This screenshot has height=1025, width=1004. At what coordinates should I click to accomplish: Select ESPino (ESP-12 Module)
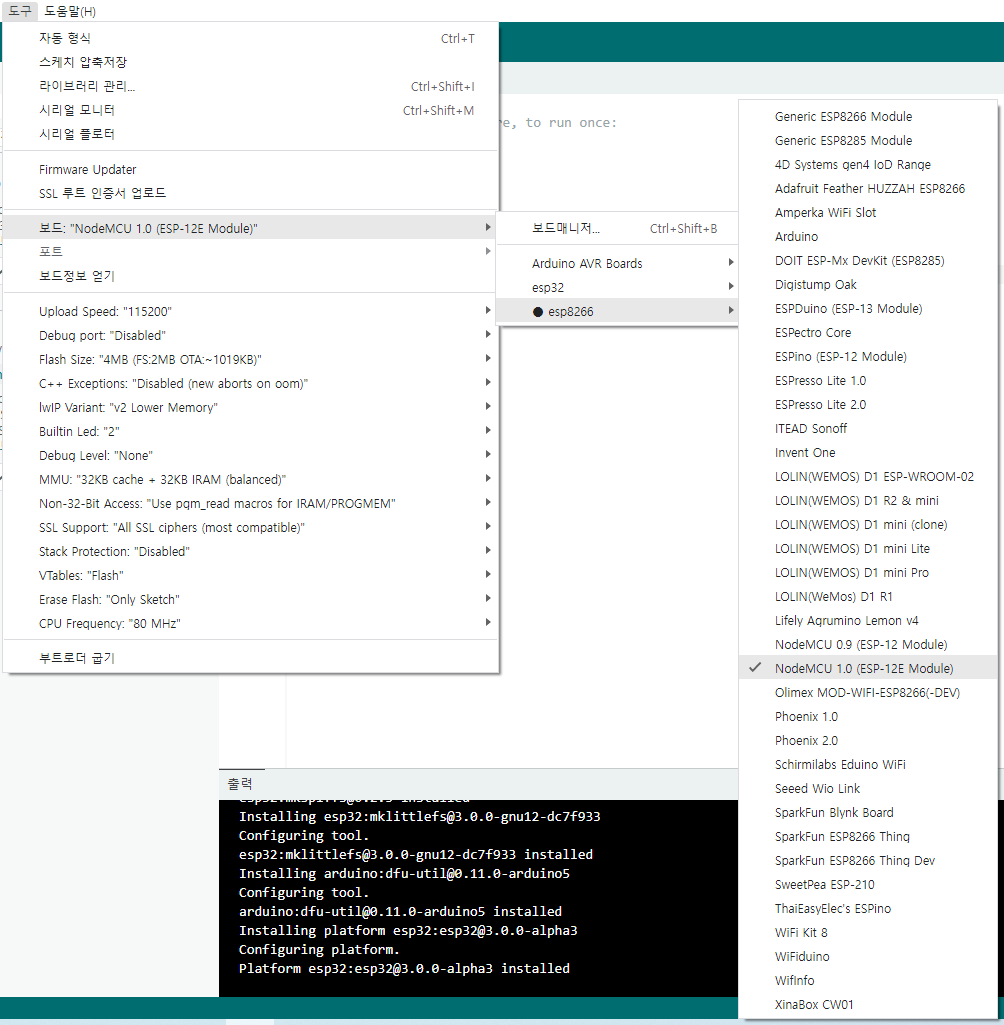point(868,357)
